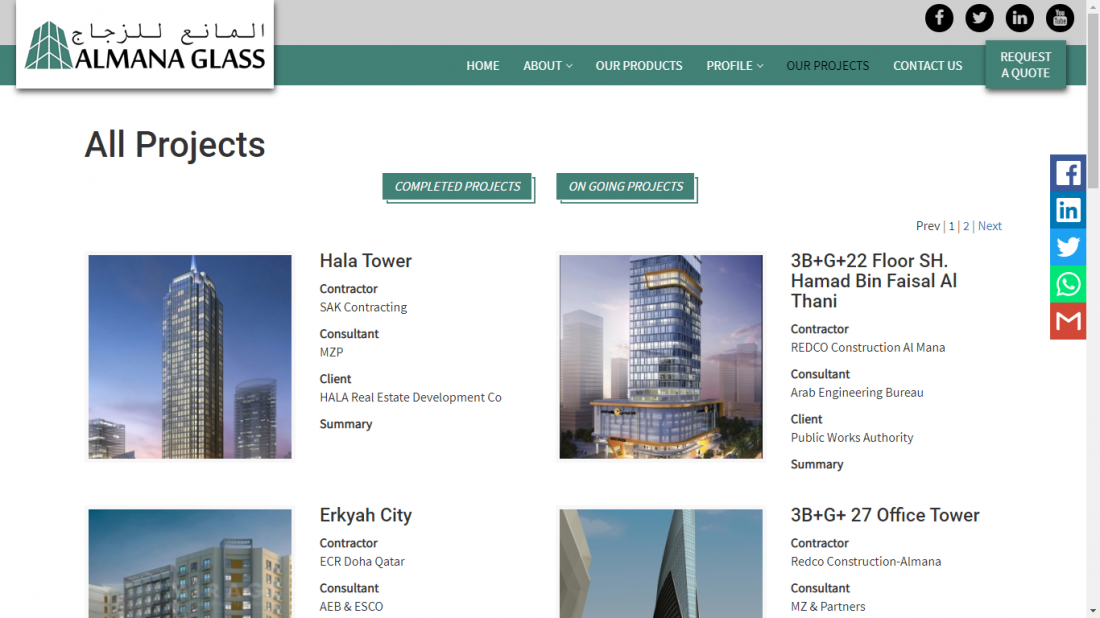
Task: Click the 'REDCO Construction Al Mana' text
Action: tap(868, 348)
